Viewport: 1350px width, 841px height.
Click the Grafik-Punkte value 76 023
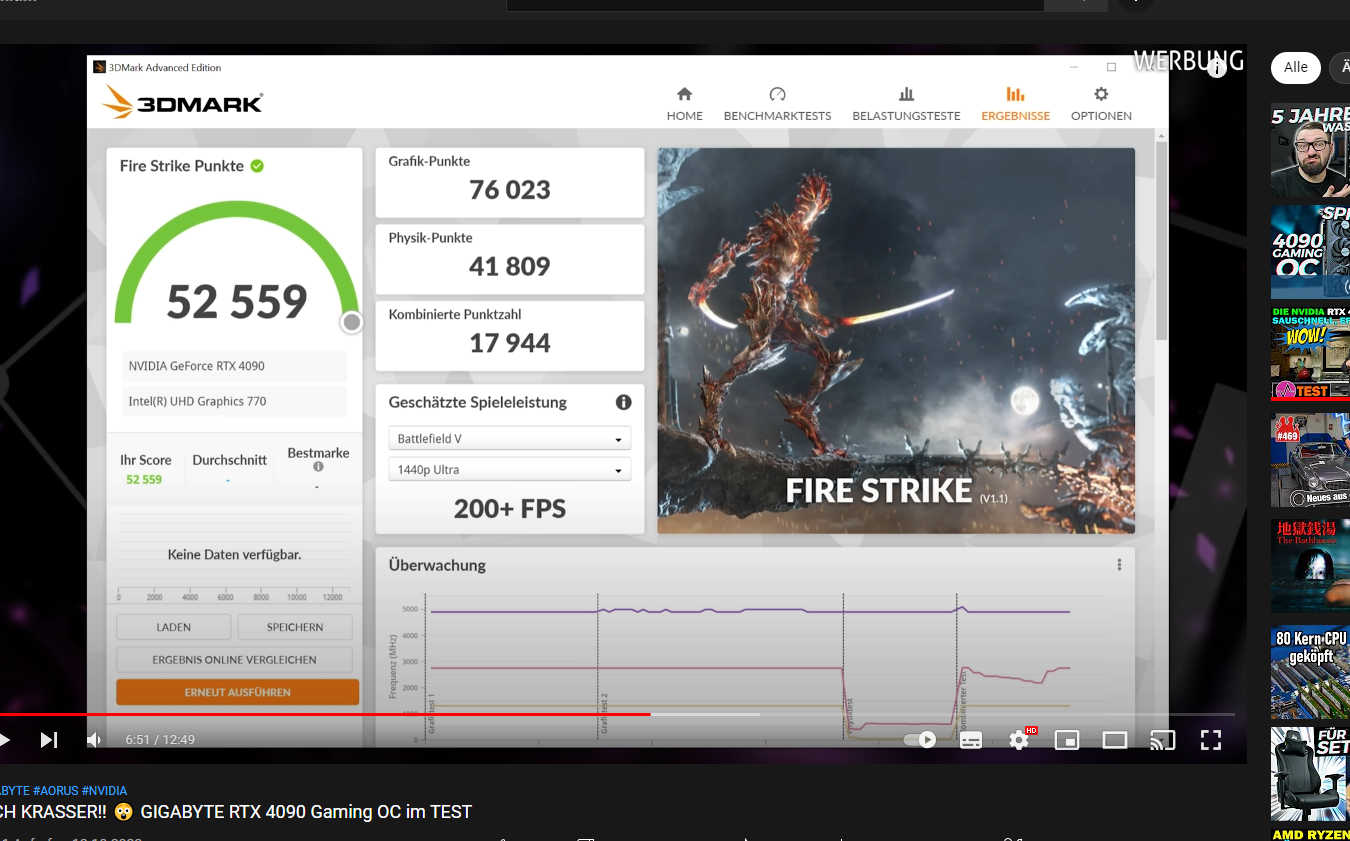point(510,190)
